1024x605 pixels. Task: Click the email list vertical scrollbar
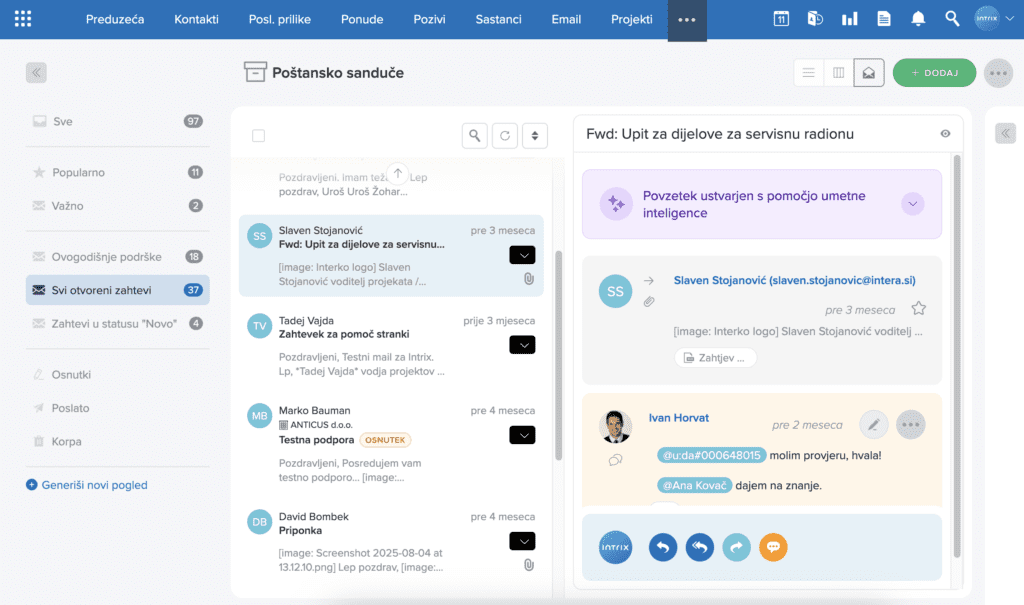[558, 355]
